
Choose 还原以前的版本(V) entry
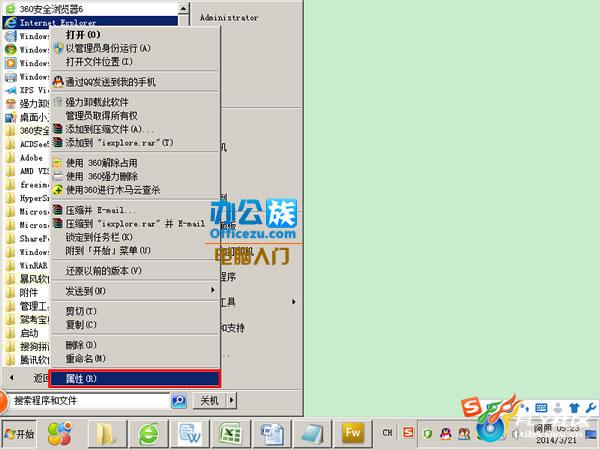pos(134,271)
